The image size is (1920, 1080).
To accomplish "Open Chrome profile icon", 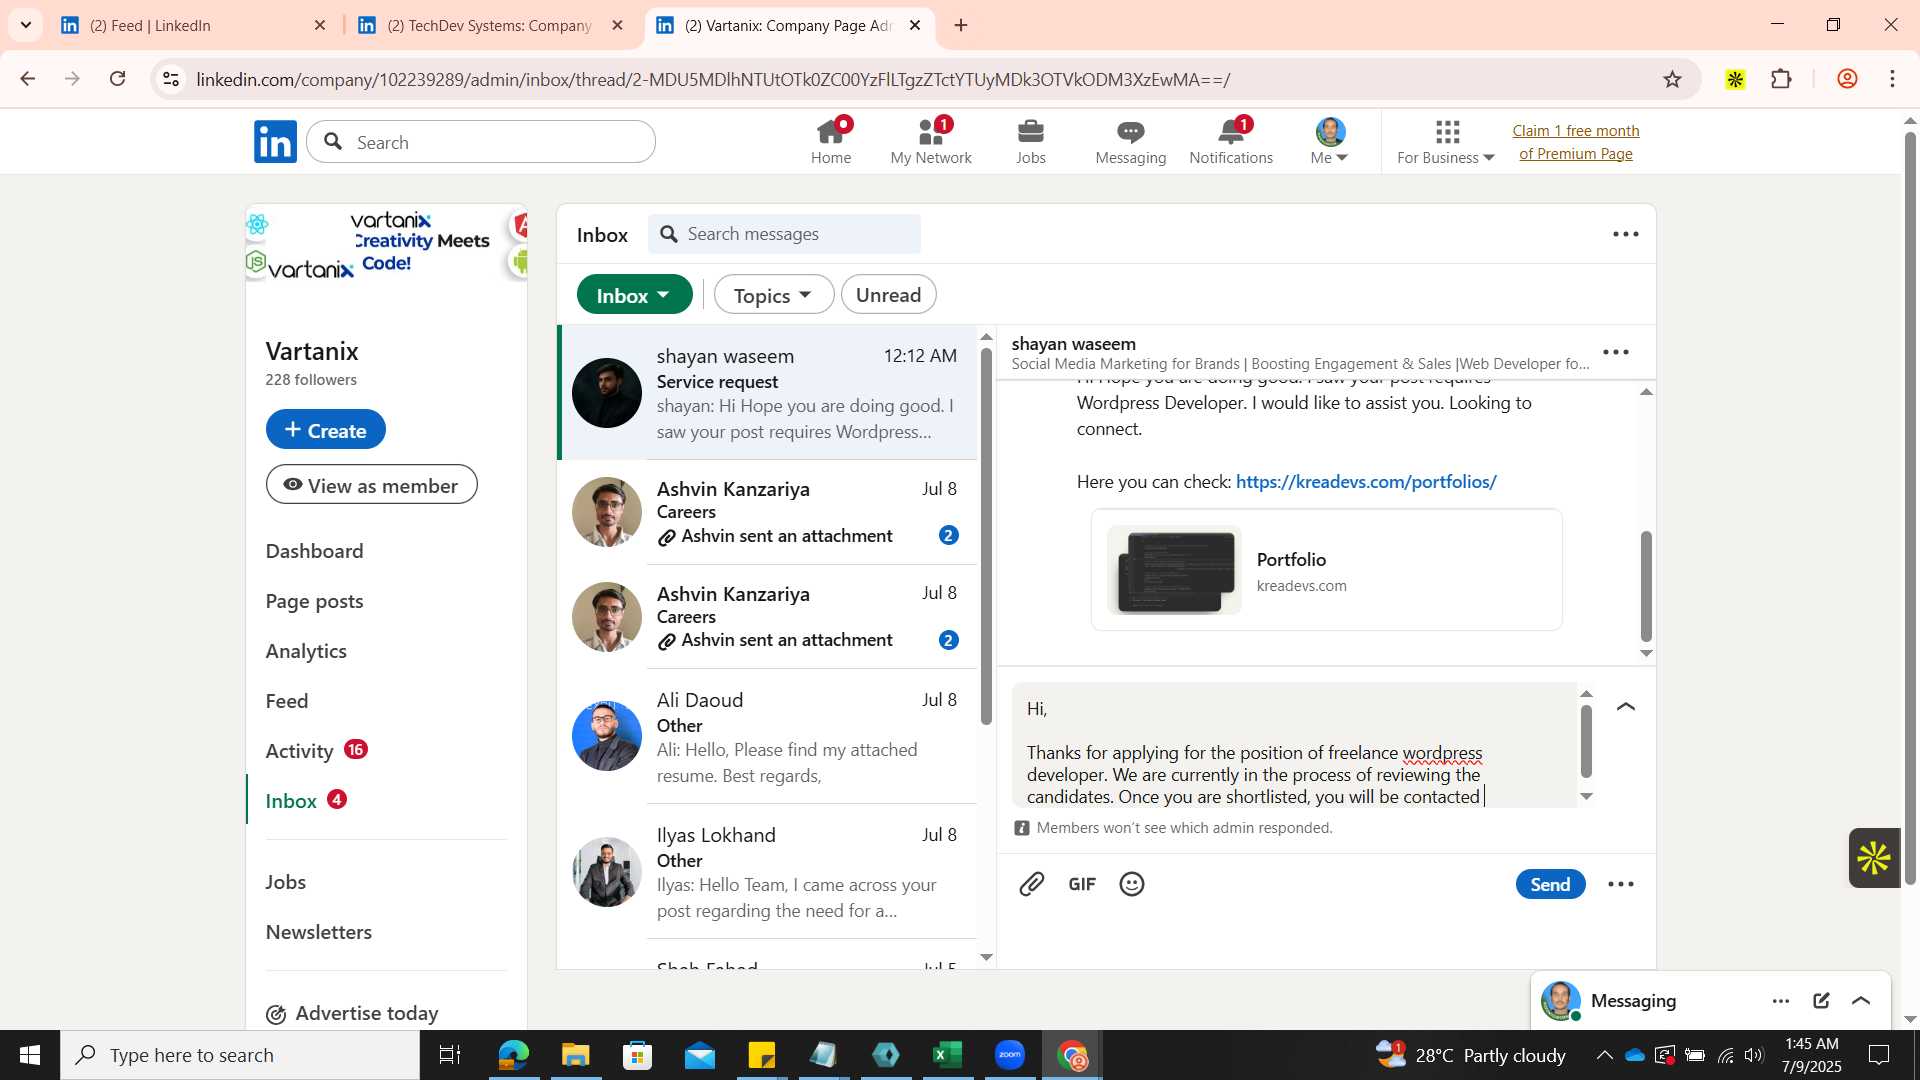I will tap(1847, 79).
